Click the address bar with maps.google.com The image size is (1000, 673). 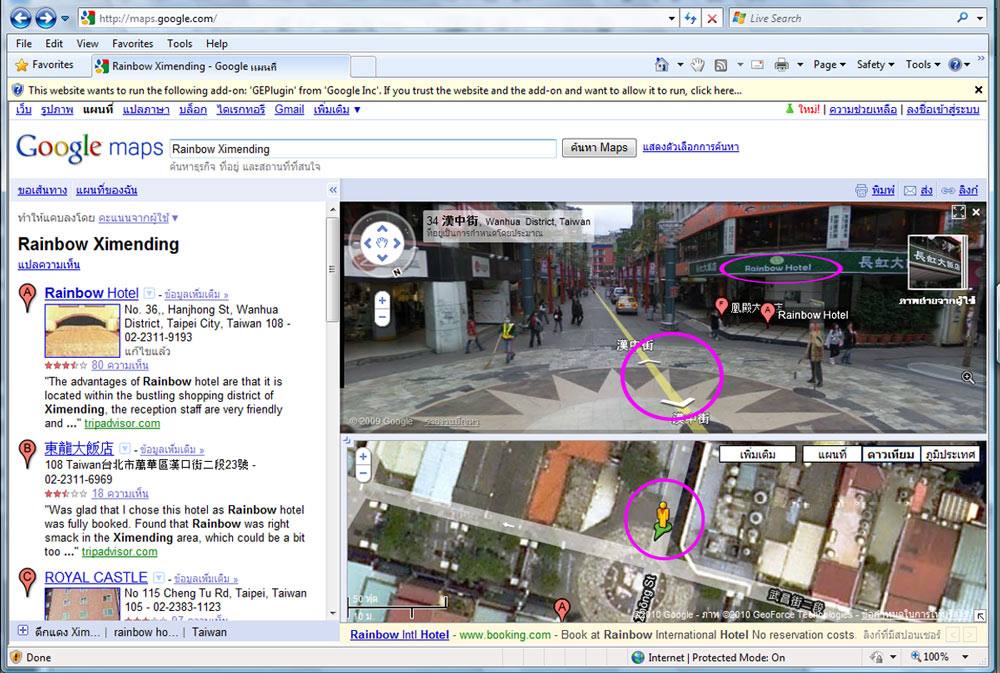pos(376,18)
